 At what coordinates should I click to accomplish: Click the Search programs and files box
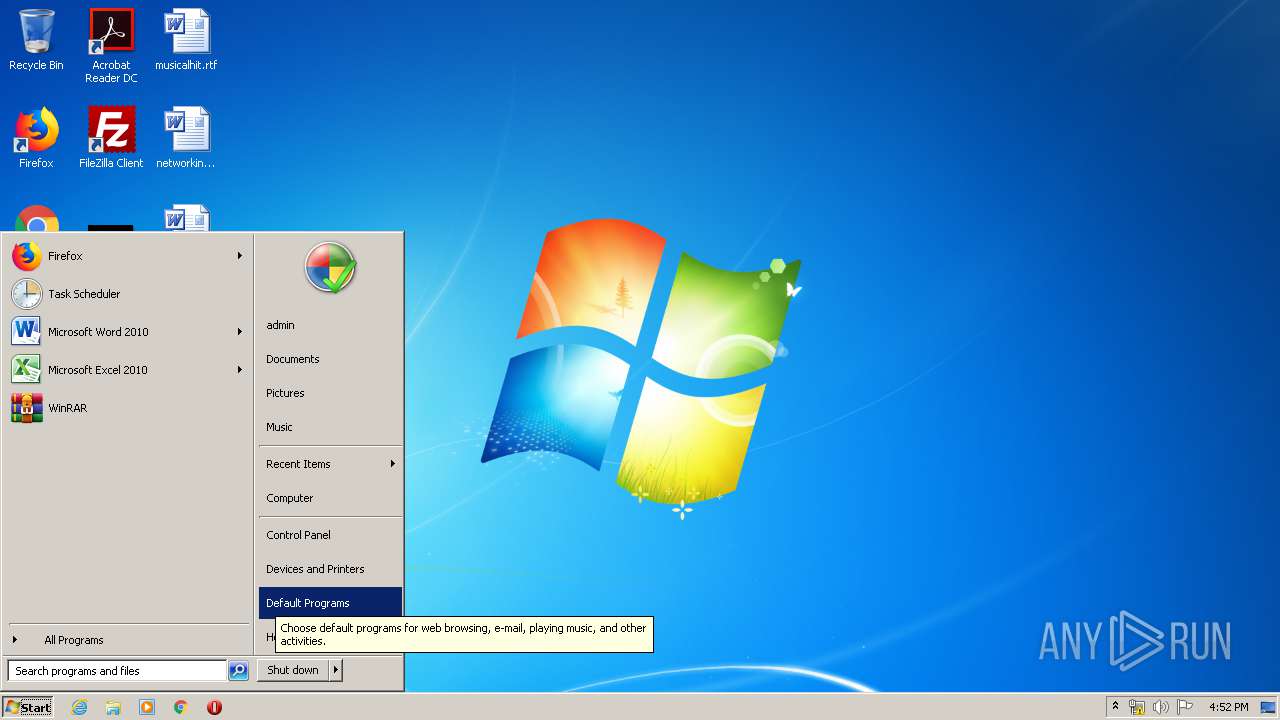click(117, 671)
